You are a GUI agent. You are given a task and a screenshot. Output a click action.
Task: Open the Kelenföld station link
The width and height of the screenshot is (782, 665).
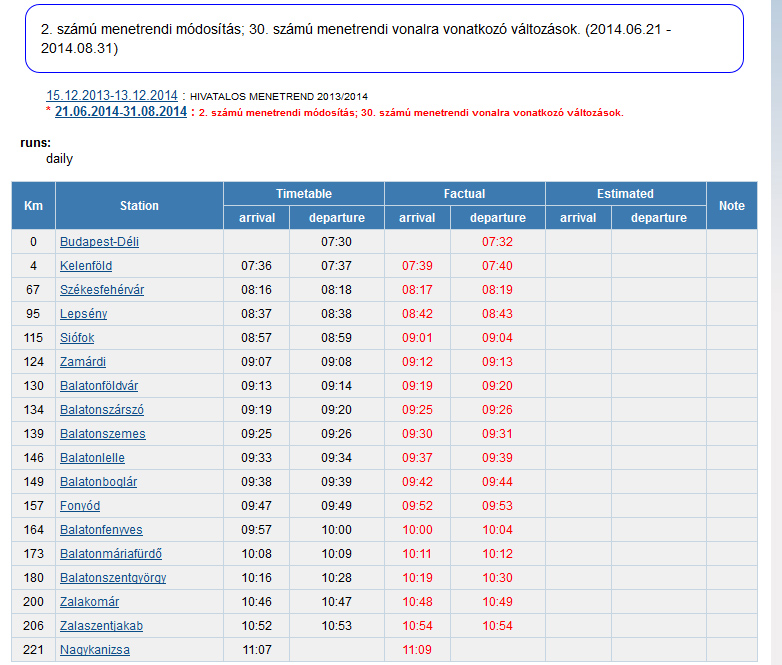(86, 266)
